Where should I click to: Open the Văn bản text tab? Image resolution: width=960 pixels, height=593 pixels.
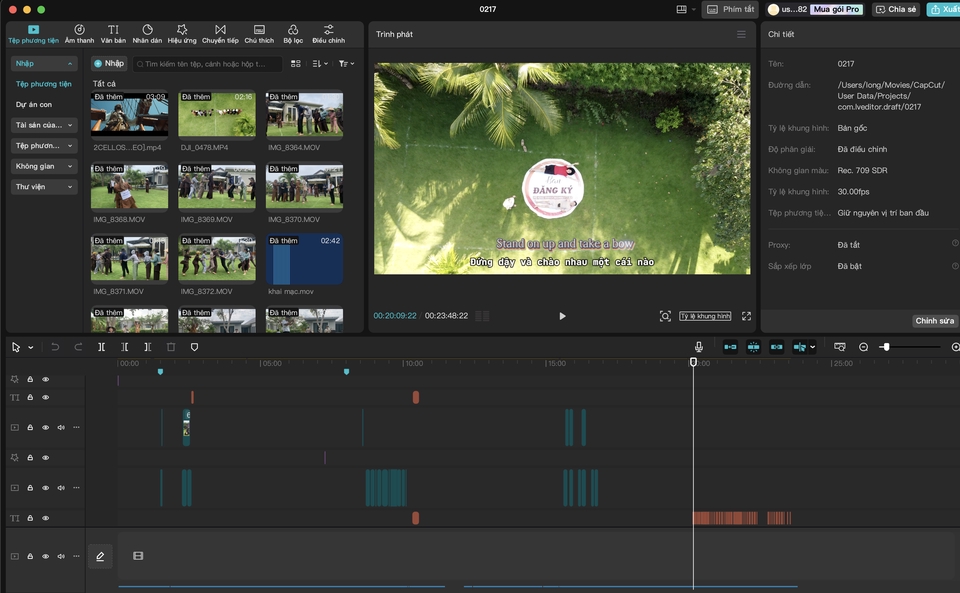[x=113, y=34]
